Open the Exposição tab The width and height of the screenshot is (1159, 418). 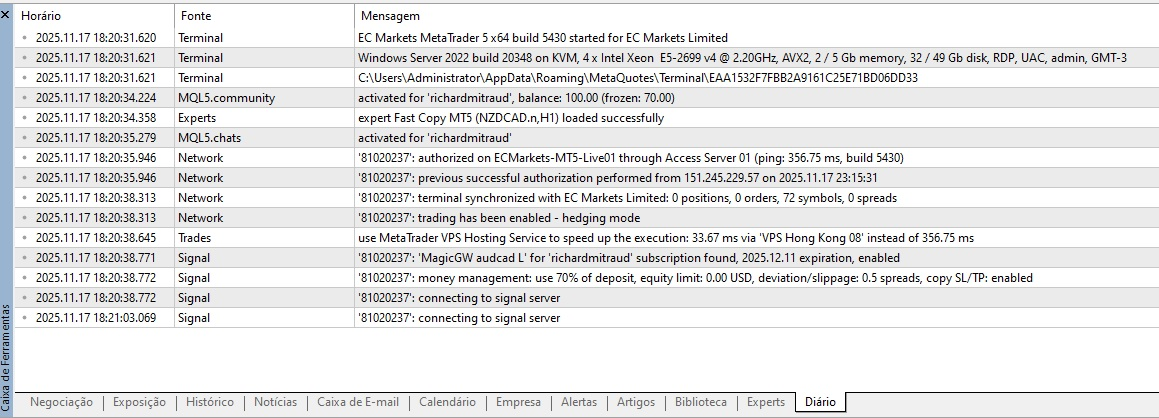click(139, 402)
